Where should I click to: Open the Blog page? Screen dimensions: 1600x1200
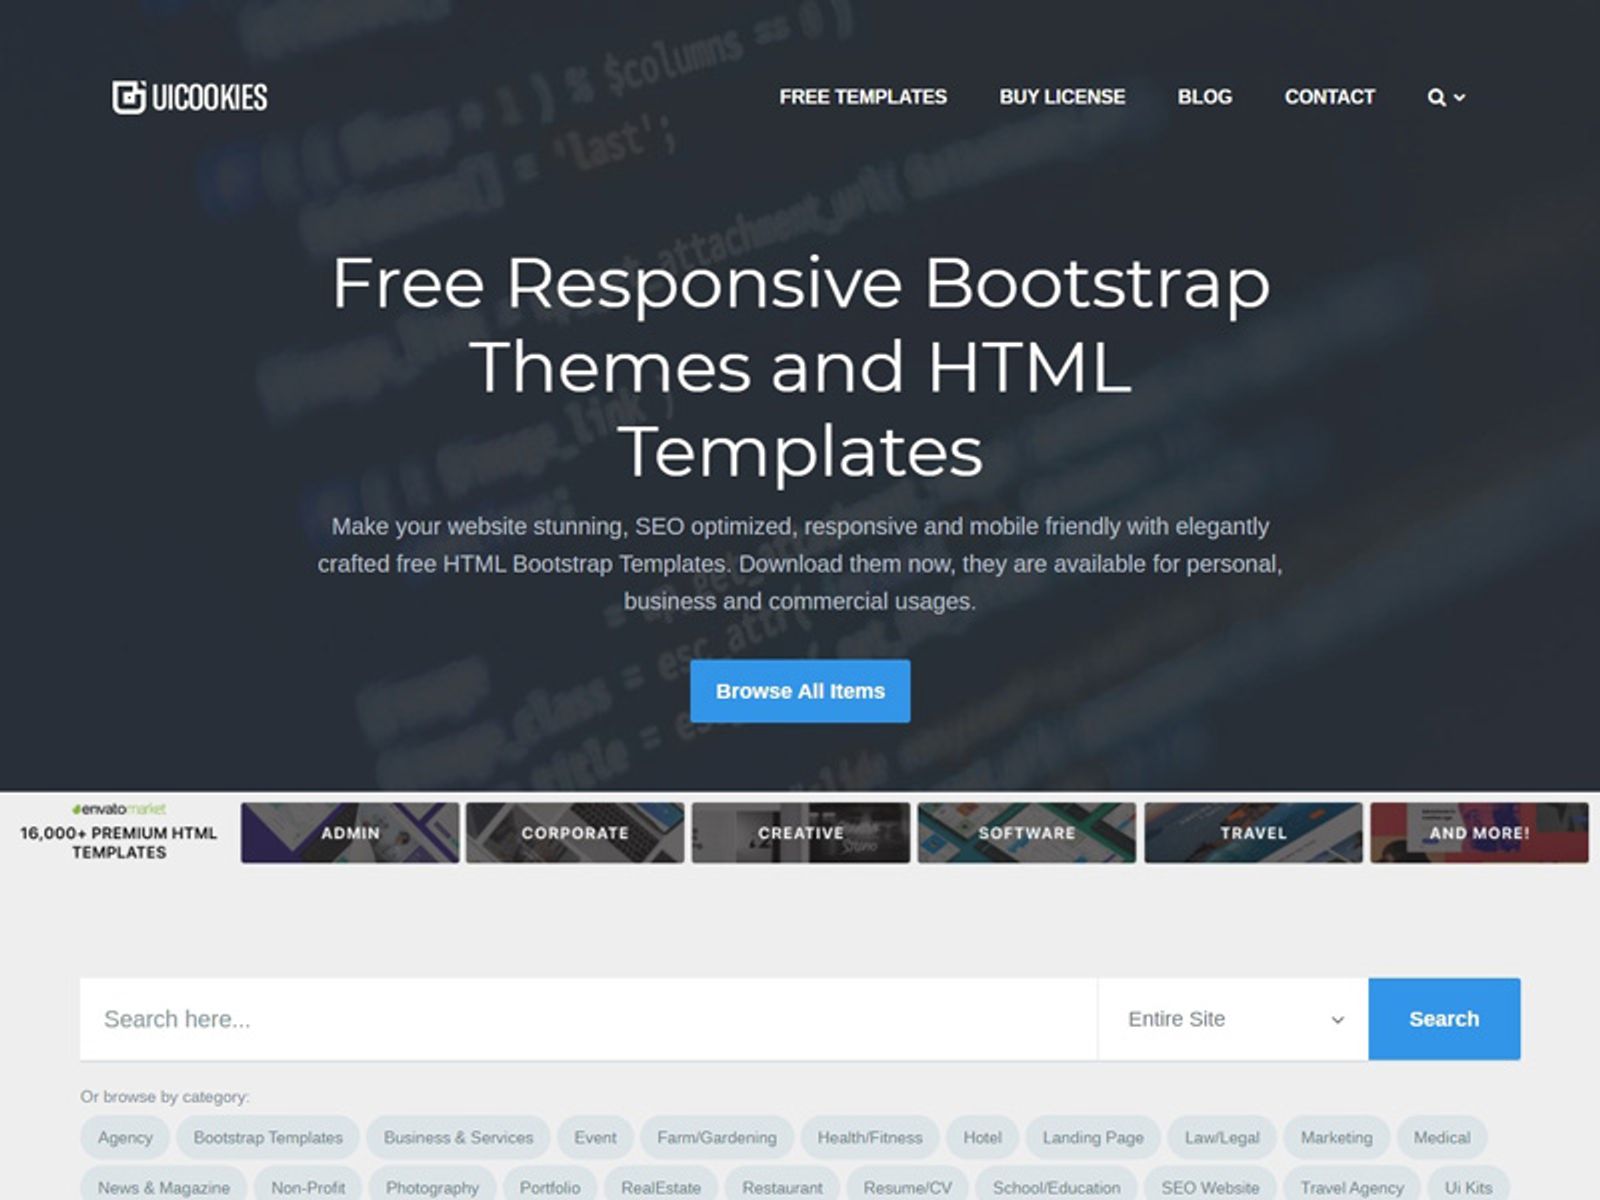(1204, 97)
